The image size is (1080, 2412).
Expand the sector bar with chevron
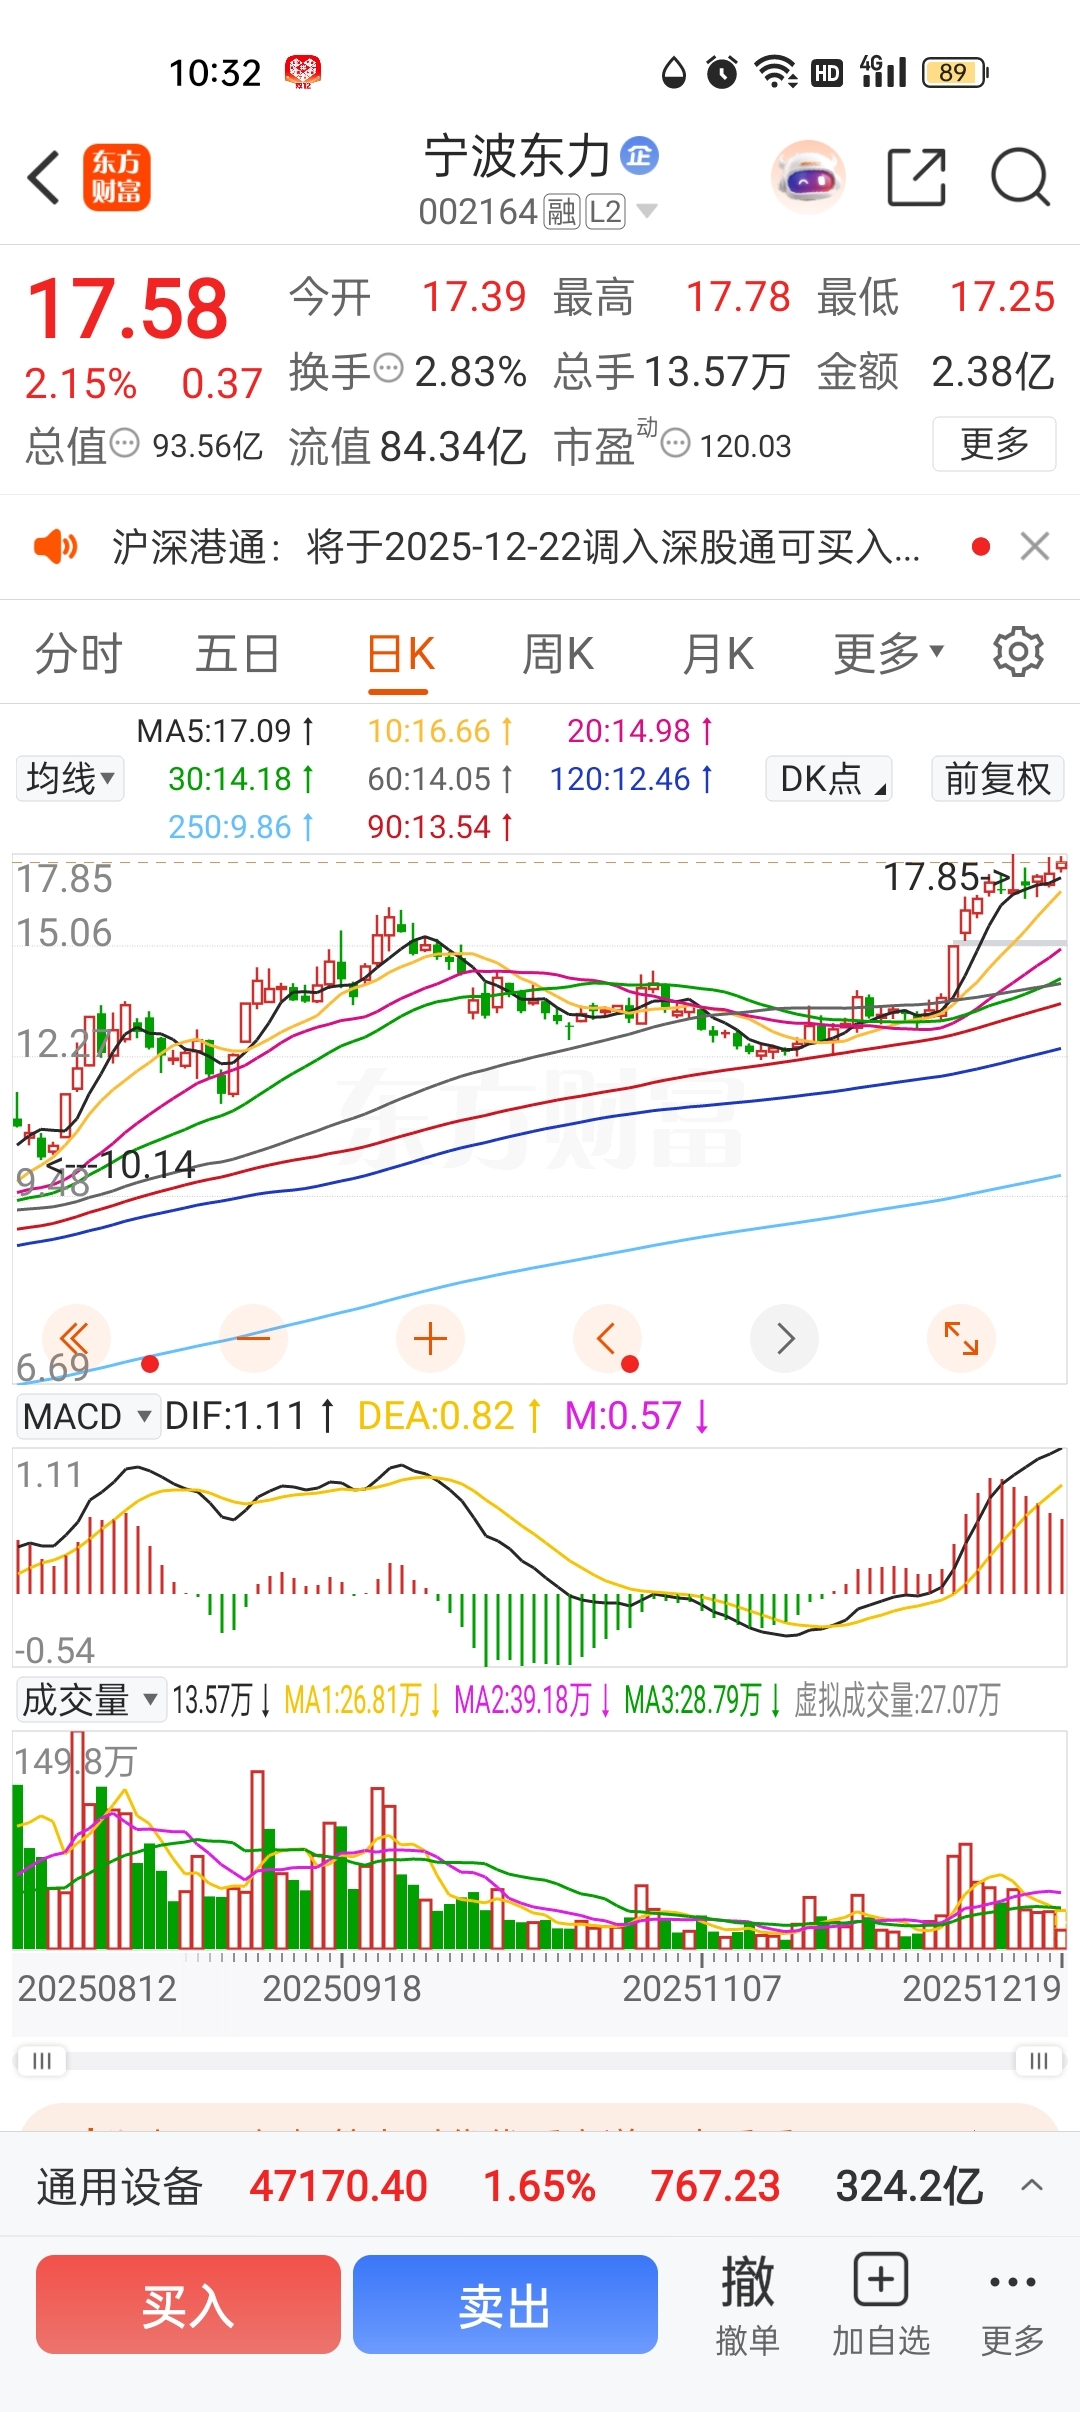point(1031,2185)
